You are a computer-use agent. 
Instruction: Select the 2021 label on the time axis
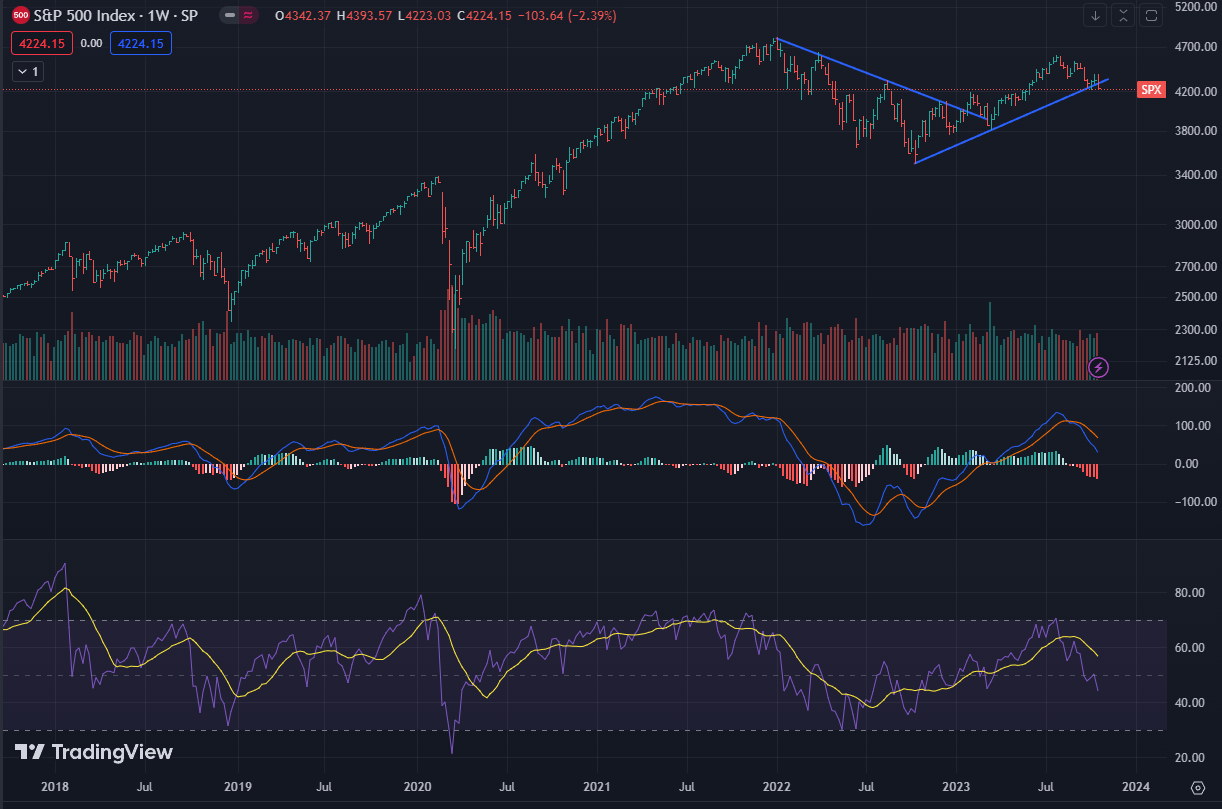pos(596,788)
